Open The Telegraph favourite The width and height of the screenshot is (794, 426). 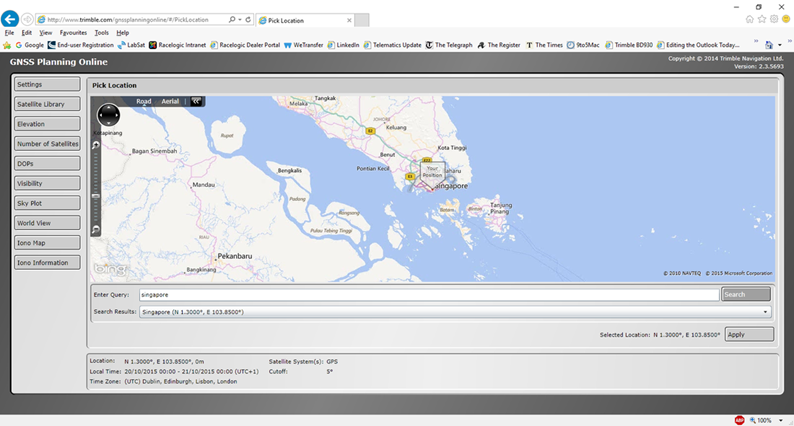pos(449,45)
